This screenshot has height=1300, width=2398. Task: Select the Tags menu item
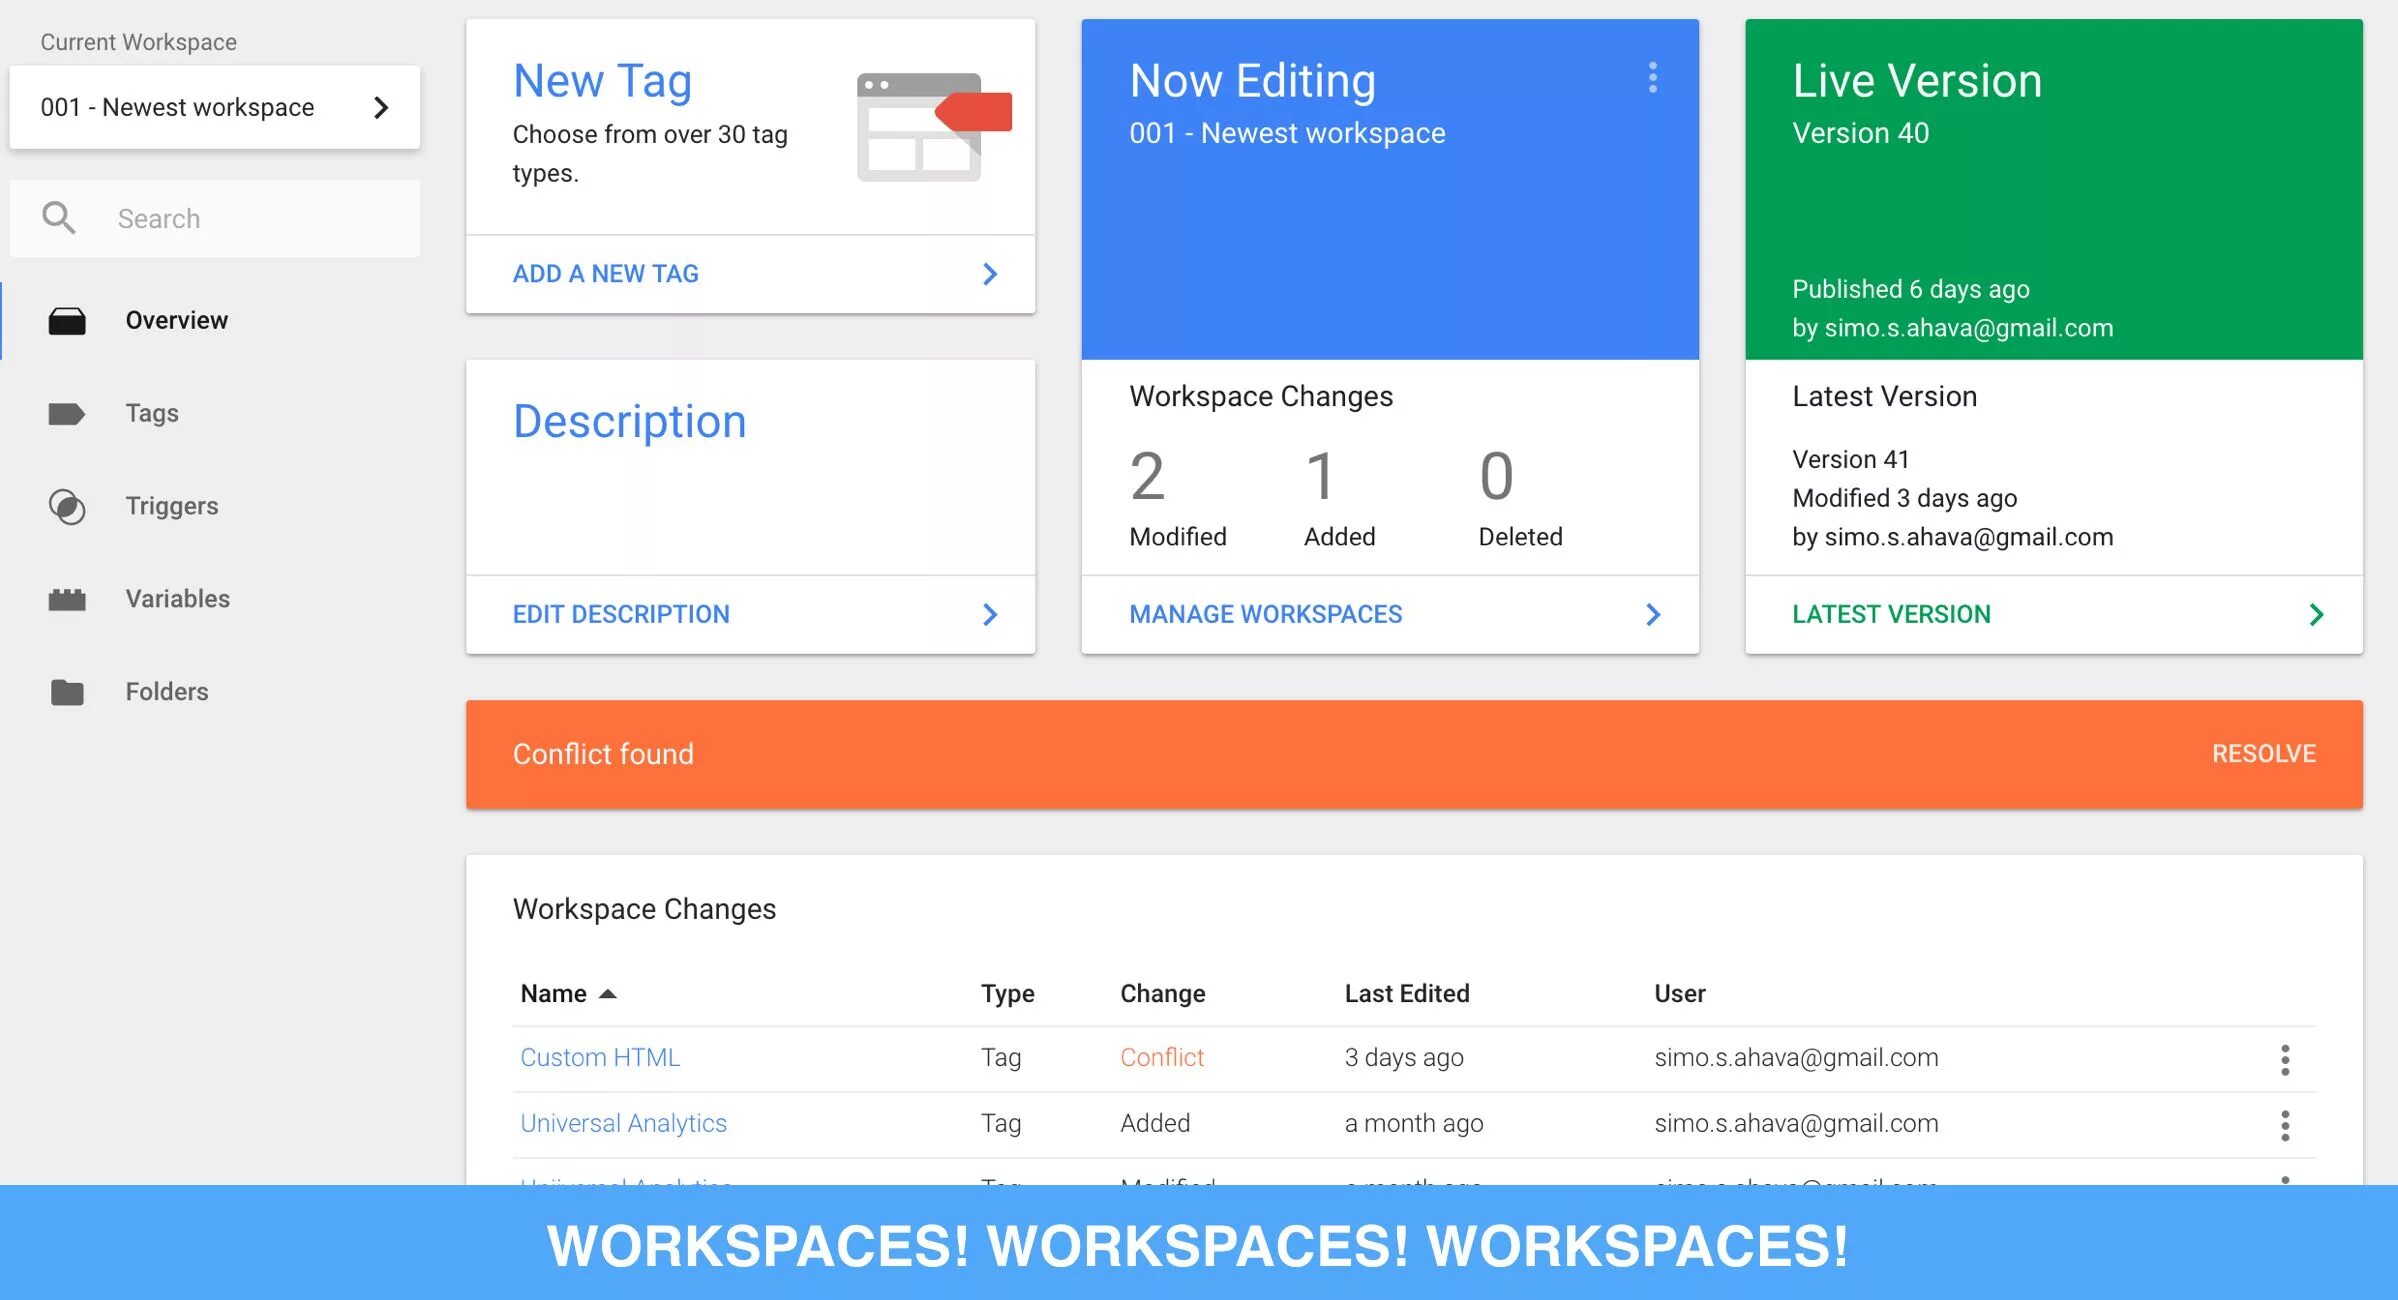(152, 411)
